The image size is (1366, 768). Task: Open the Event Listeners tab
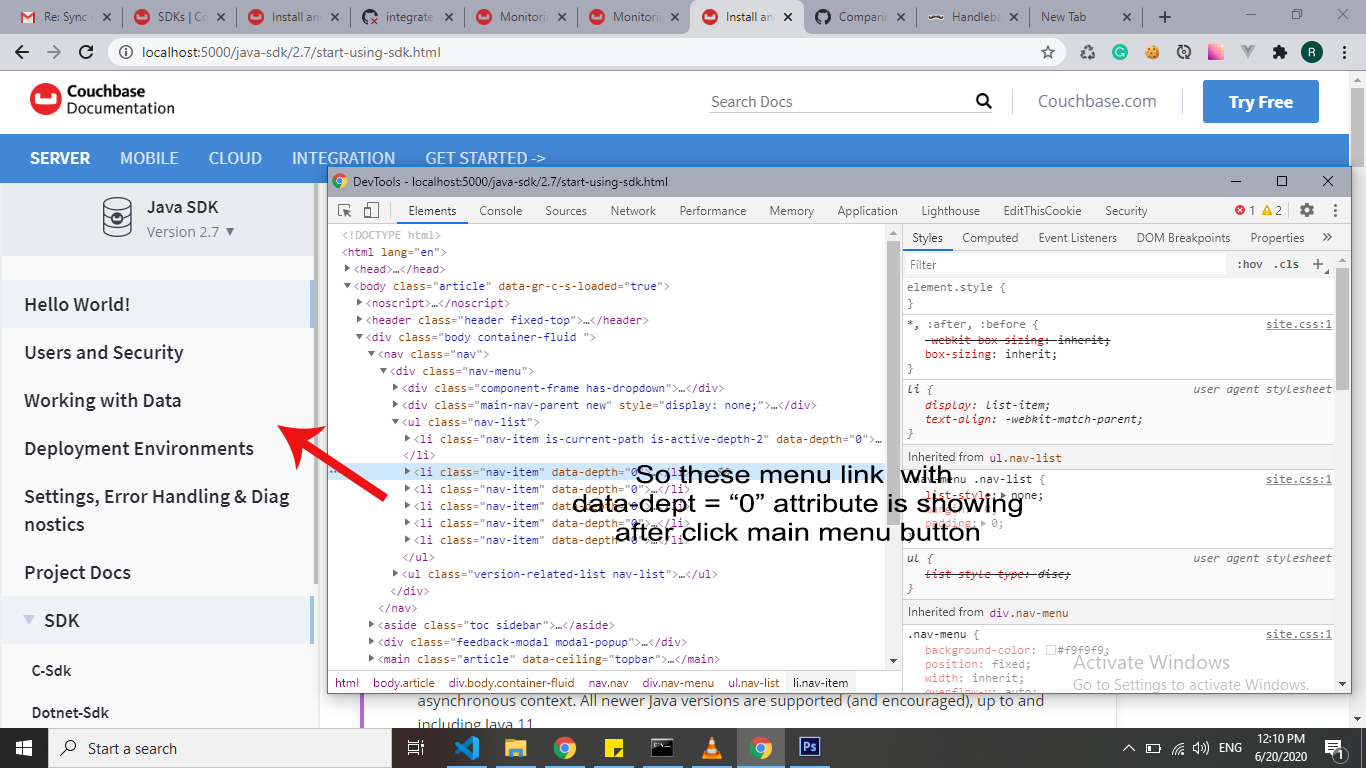click(x=1077, y=238)
